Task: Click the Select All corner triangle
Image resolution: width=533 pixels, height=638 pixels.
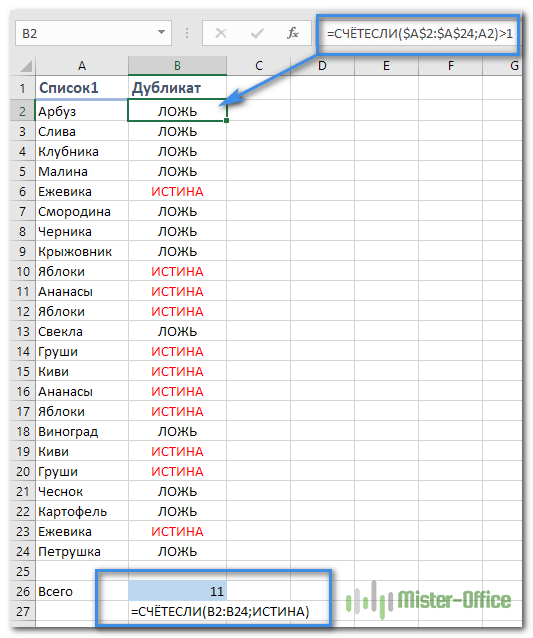Action: (x=25, y=66)
